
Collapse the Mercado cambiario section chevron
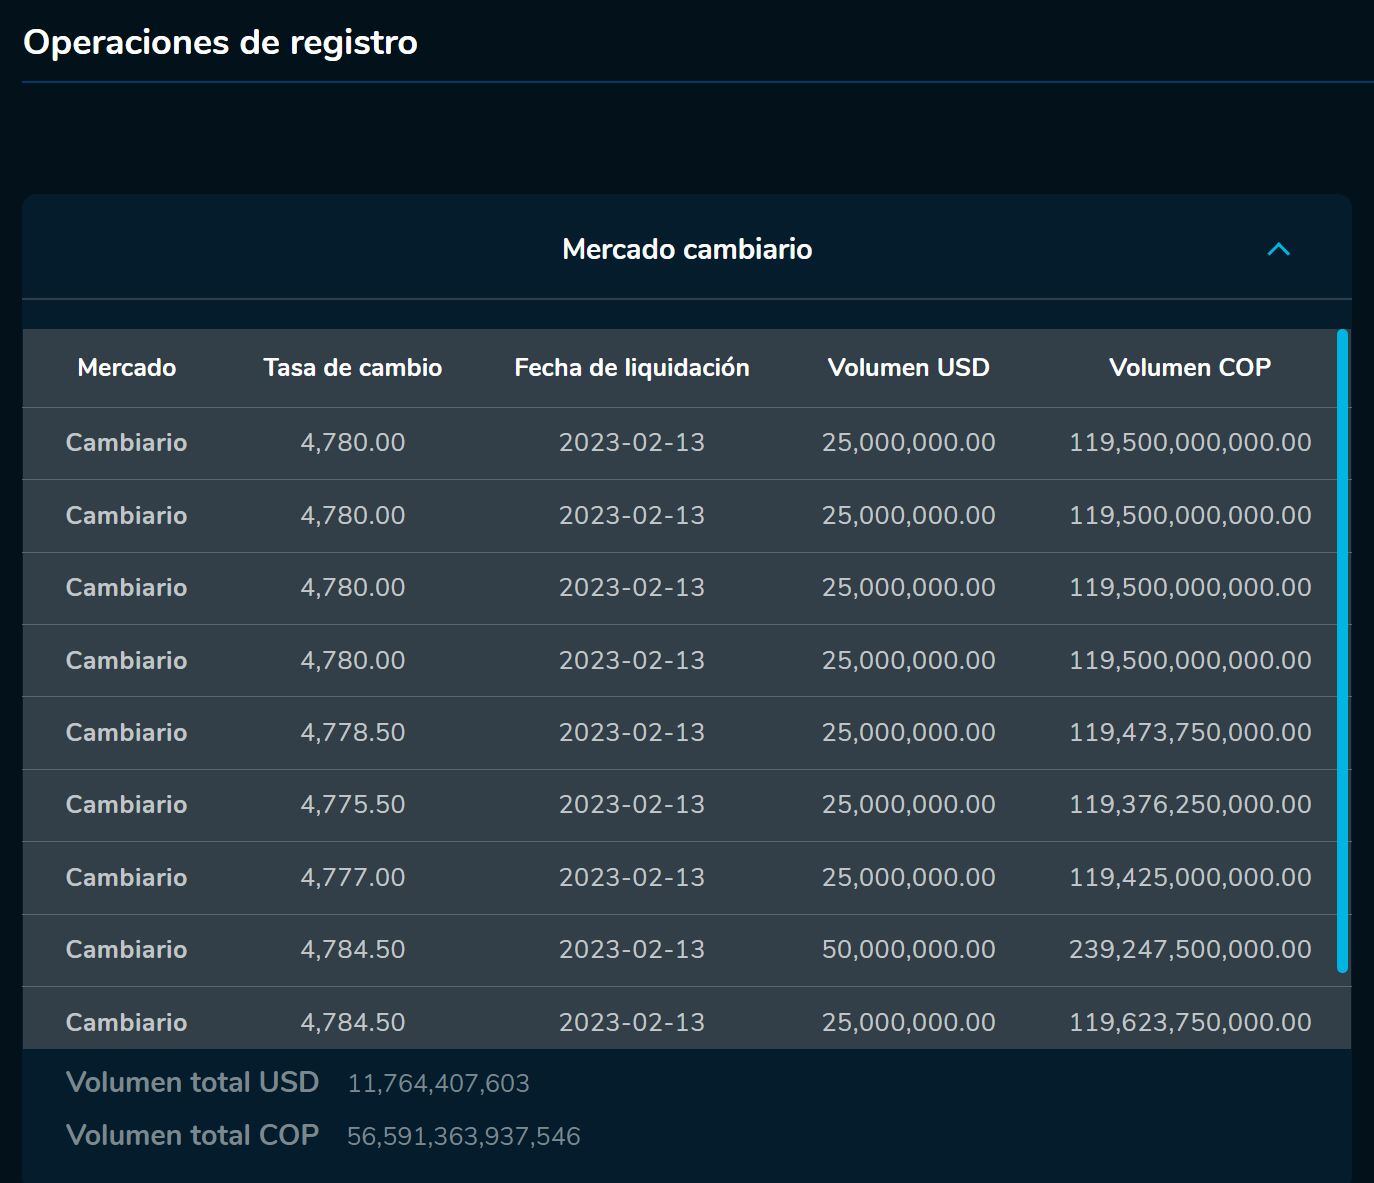pos(1278,250)
